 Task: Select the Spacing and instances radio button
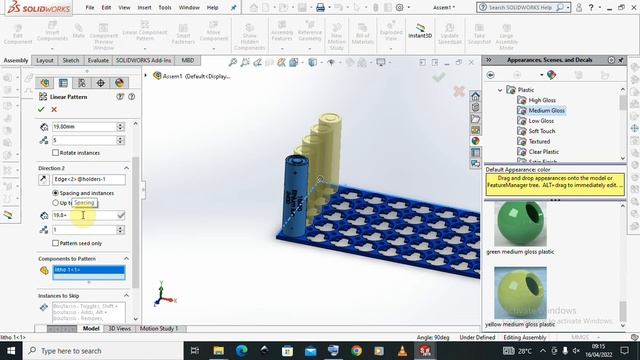point(56,193)
